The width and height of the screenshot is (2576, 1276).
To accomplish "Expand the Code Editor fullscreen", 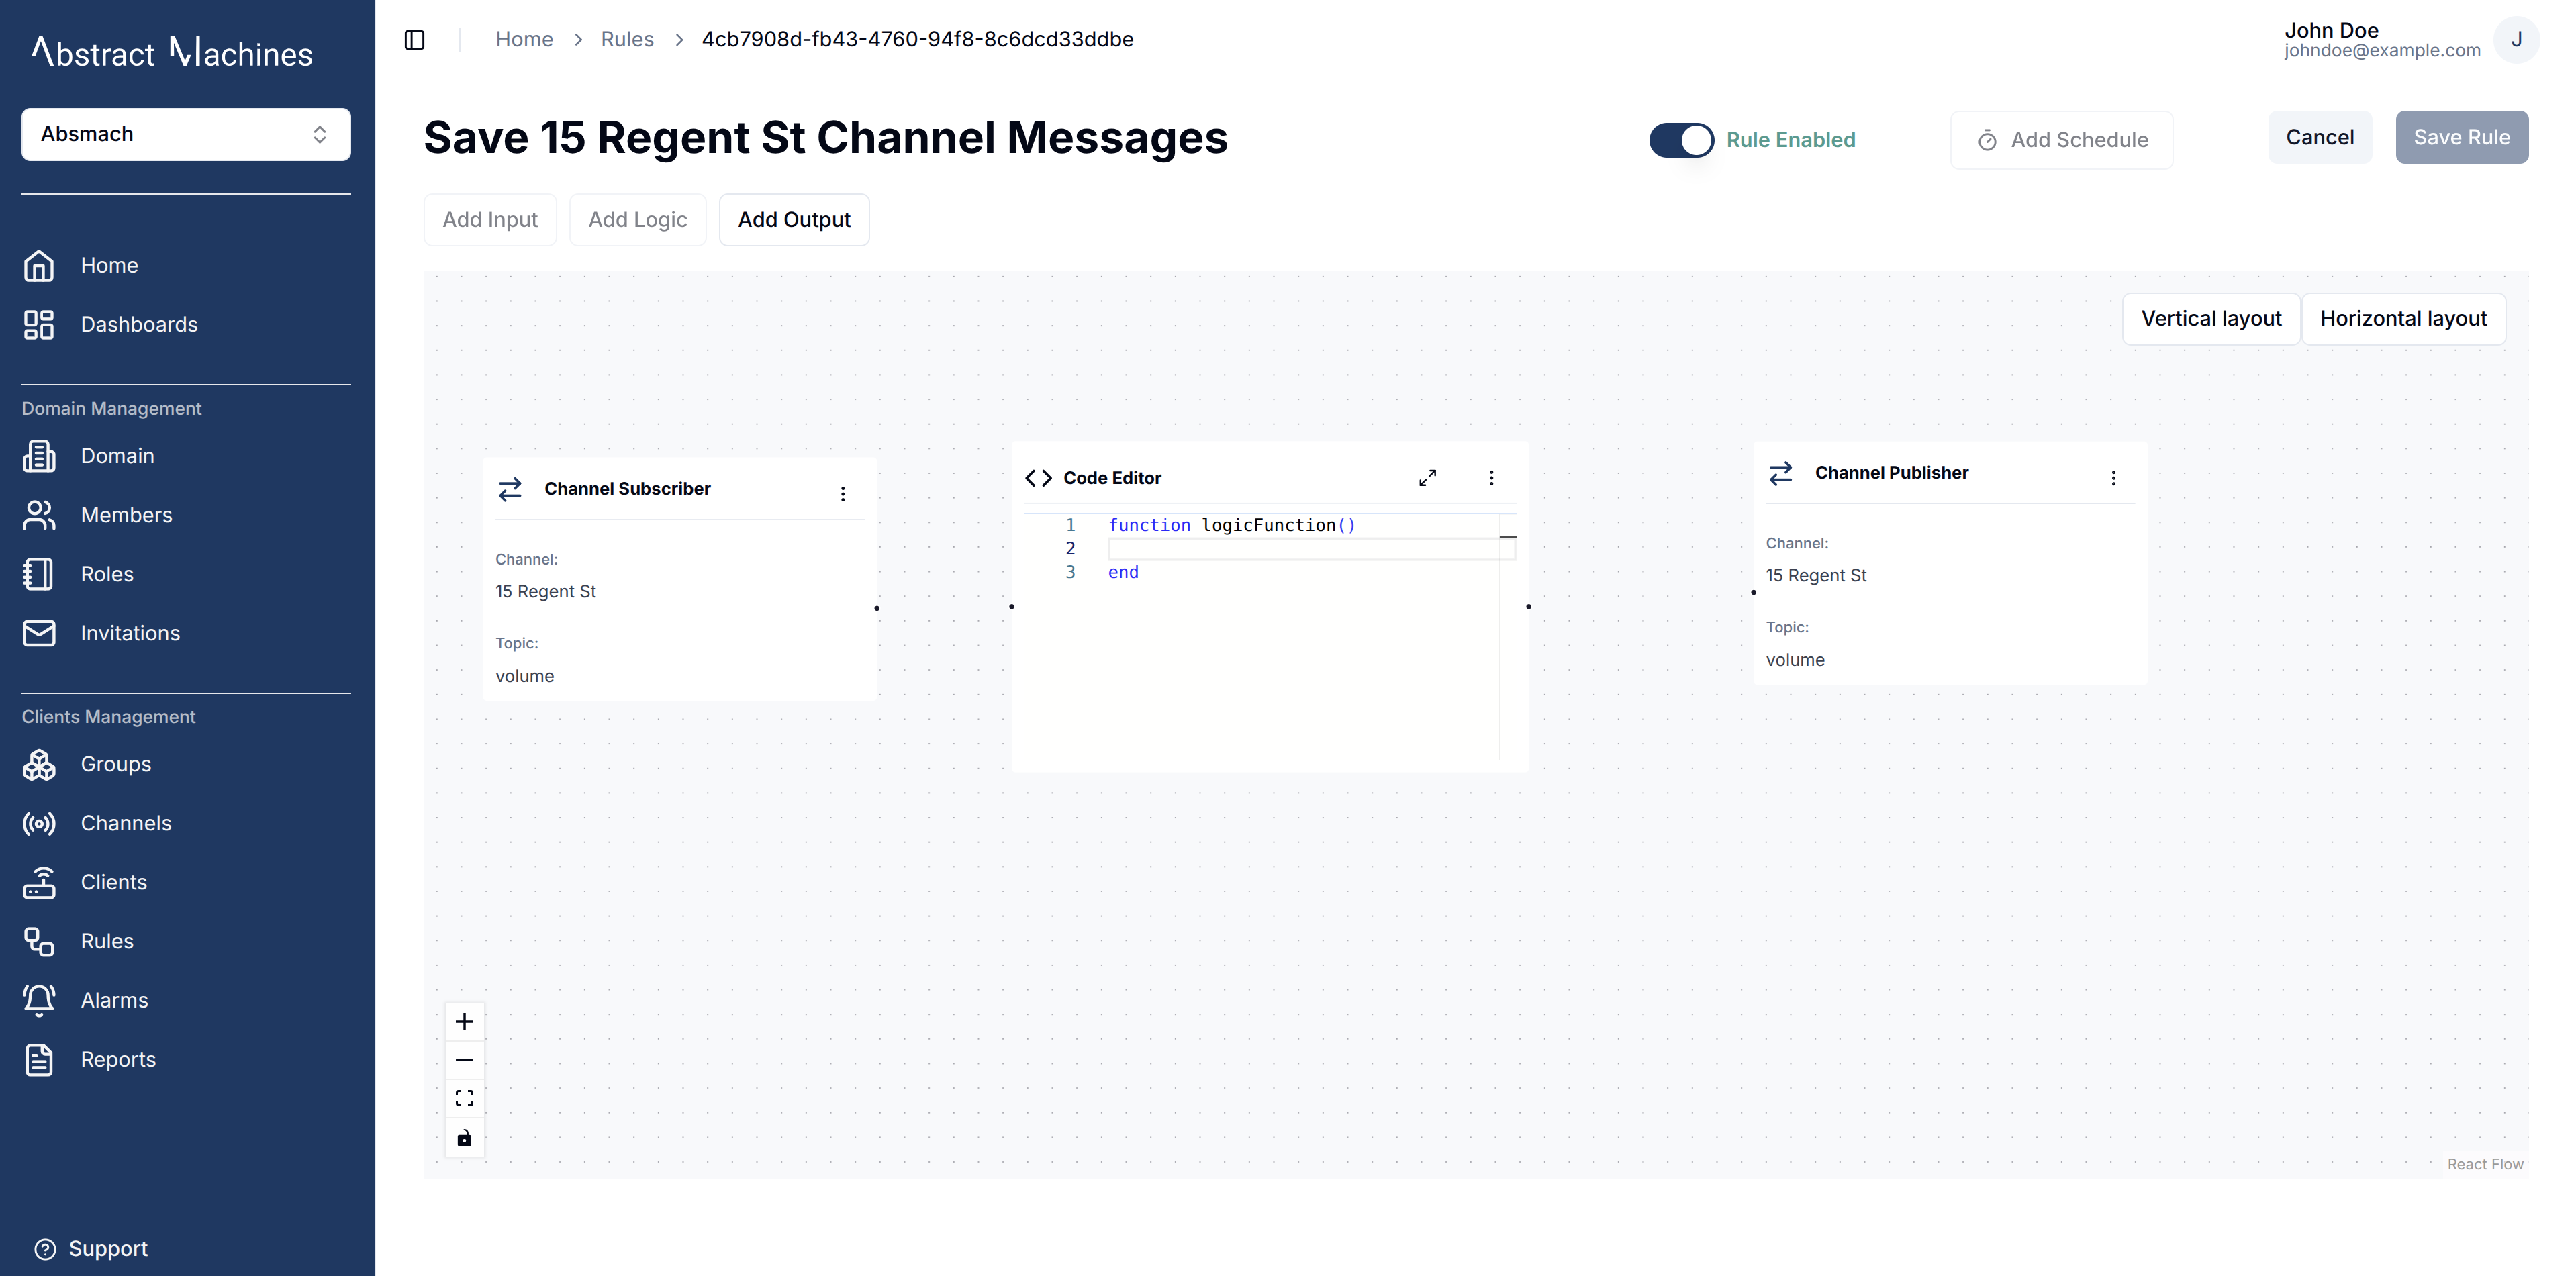I will [x=1427, y=478].
